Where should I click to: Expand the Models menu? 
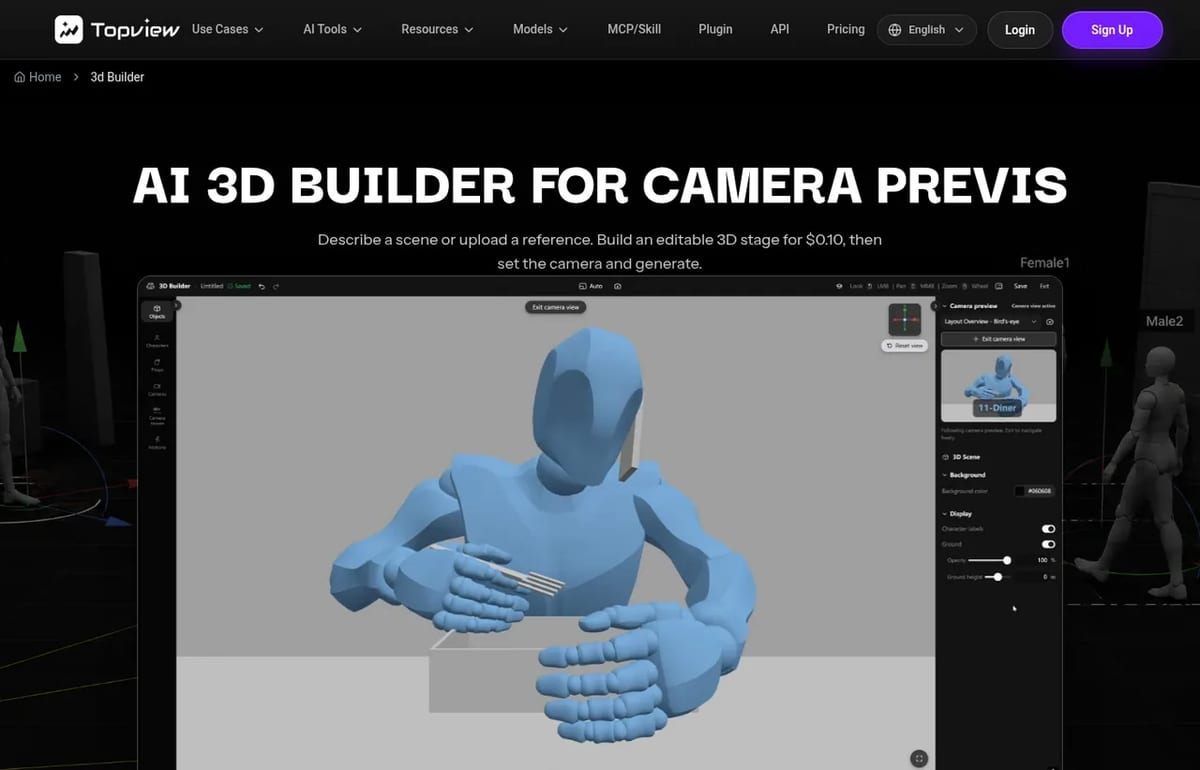[540, 29]
